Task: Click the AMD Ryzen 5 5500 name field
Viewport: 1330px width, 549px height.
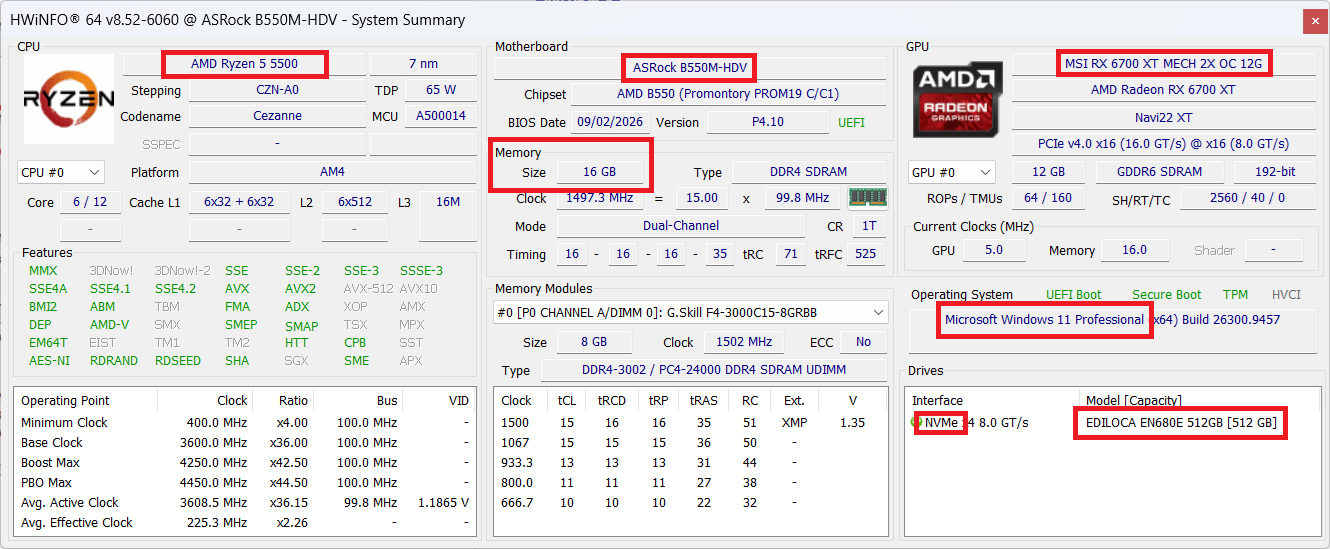Action: (x=244, y=64)
